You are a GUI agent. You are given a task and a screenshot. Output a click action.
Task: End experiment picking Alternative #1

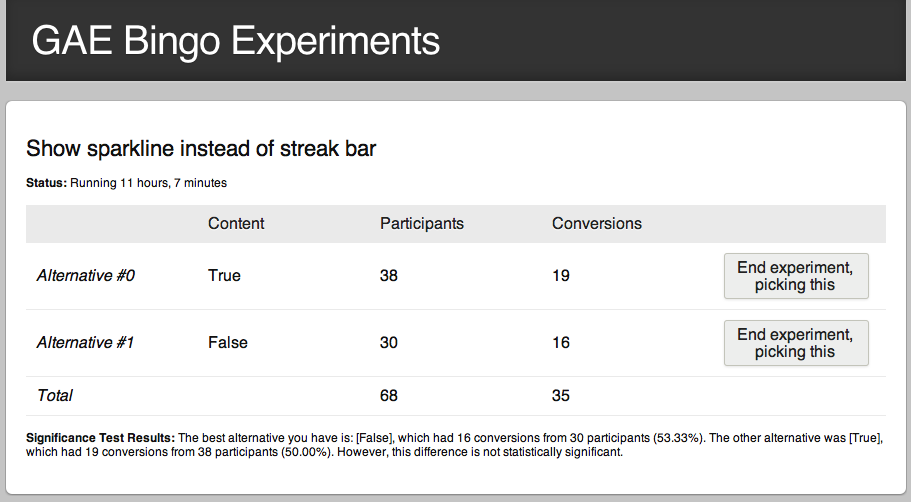795,343
